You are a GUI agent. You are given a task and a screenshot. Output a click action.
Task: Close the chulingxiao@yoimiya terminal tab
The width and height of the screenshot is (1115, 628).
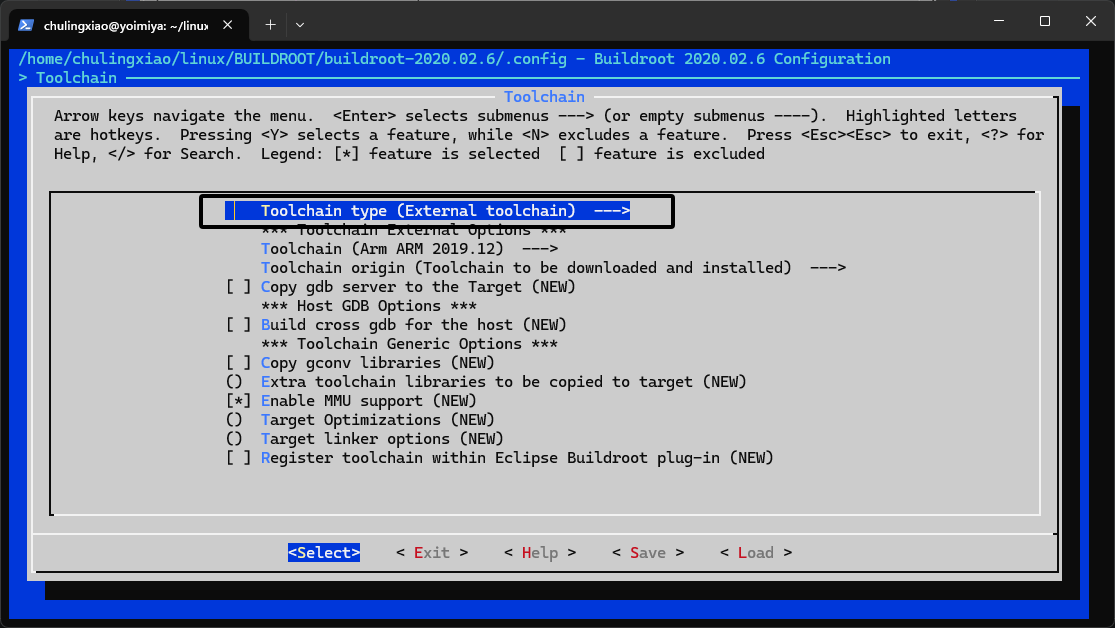[x=228, y=25]
